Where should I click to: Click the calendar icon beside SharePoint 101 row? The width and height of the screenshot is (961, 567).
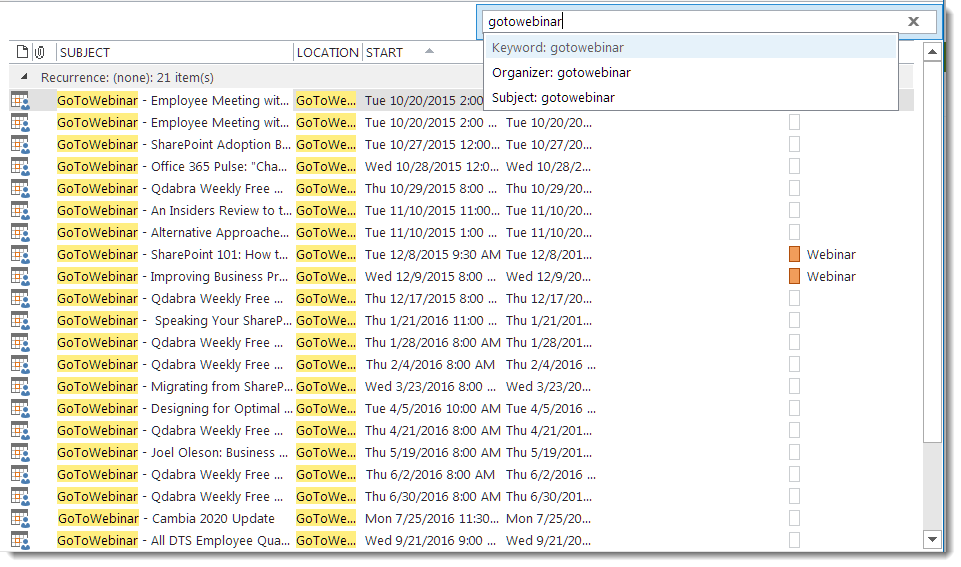[x=20, y=255]
